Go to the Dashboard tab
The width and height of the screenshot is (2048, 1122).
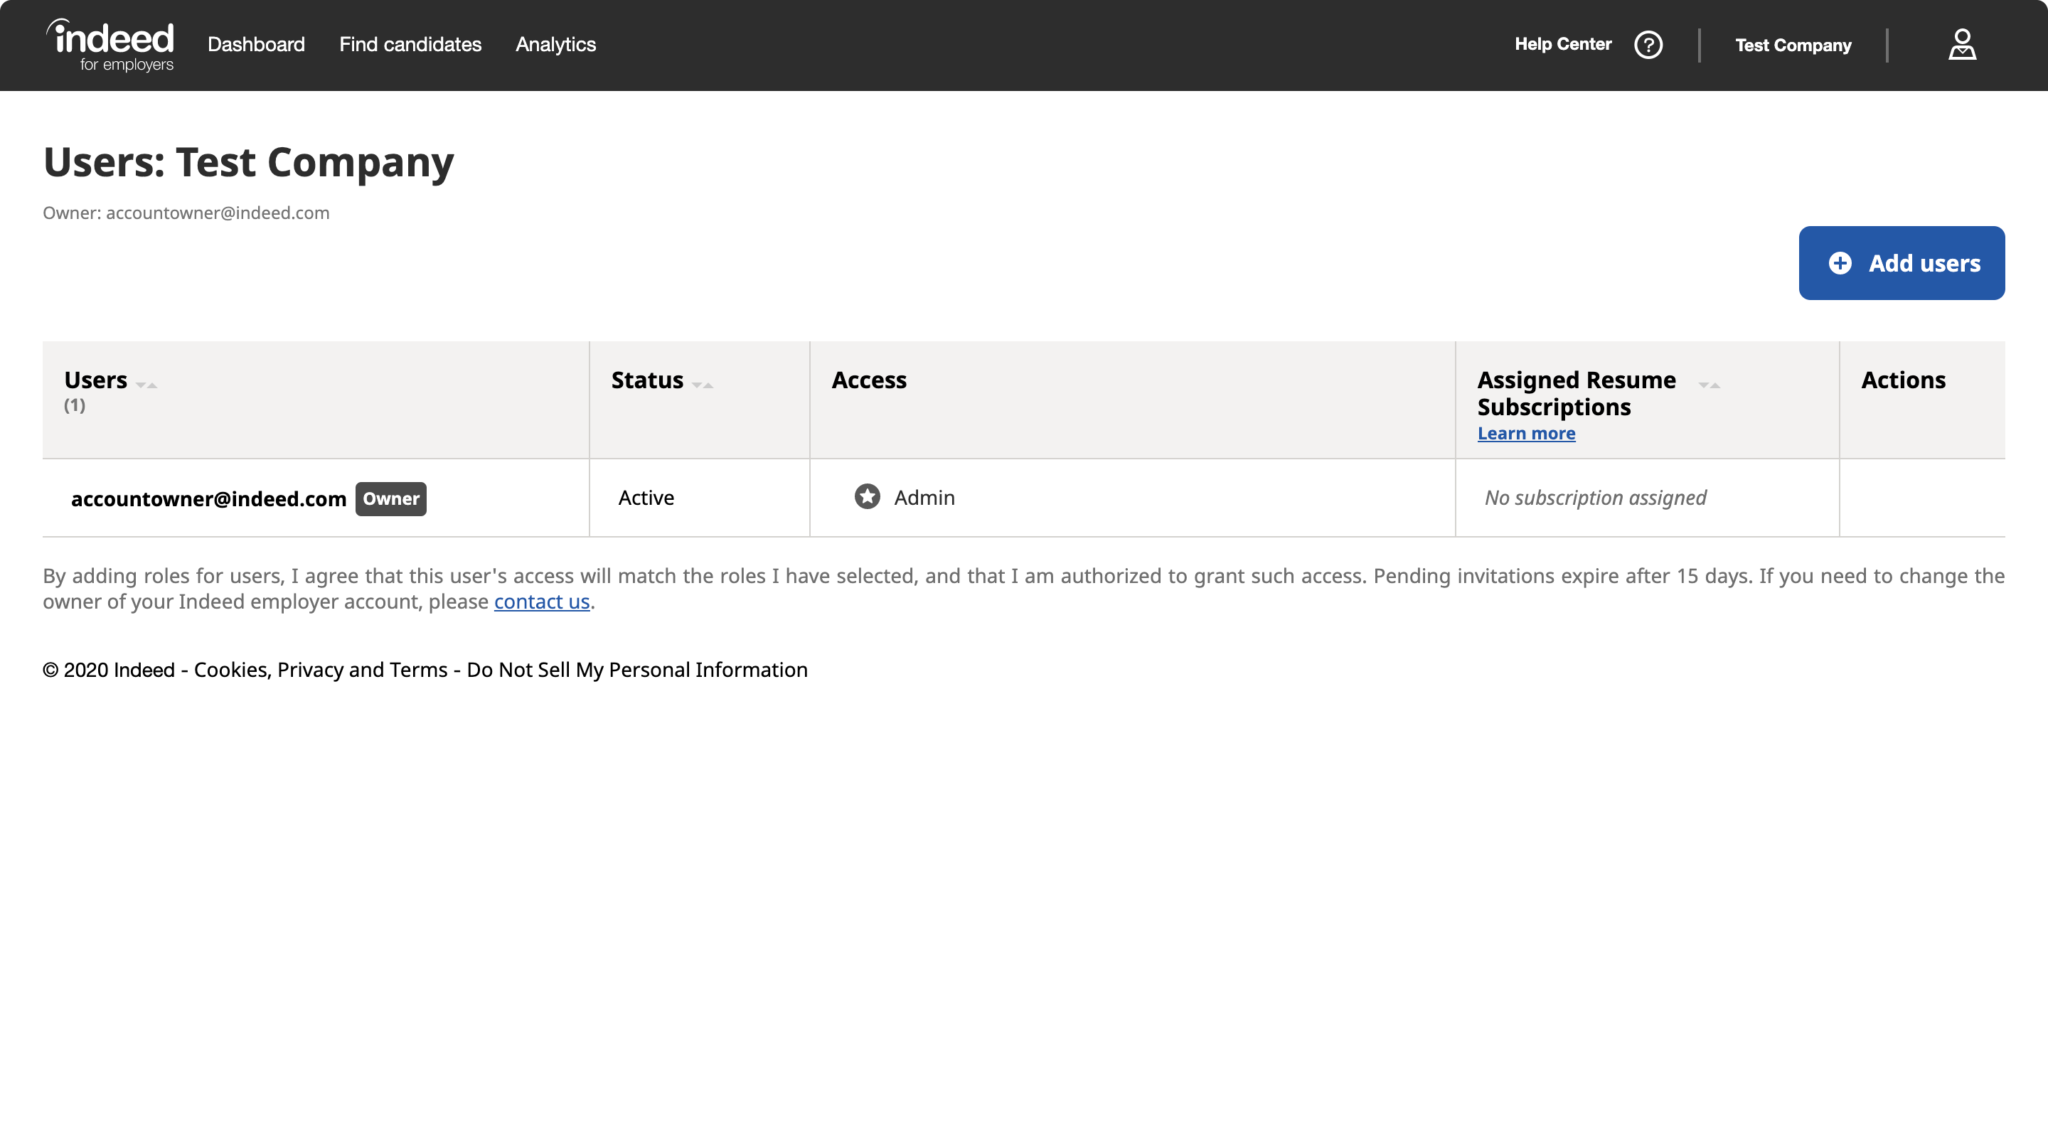[256, 44]
